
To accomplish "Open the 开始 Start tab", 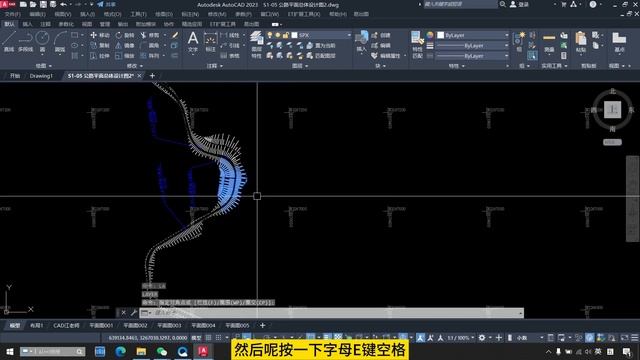I will click(15, 76).
